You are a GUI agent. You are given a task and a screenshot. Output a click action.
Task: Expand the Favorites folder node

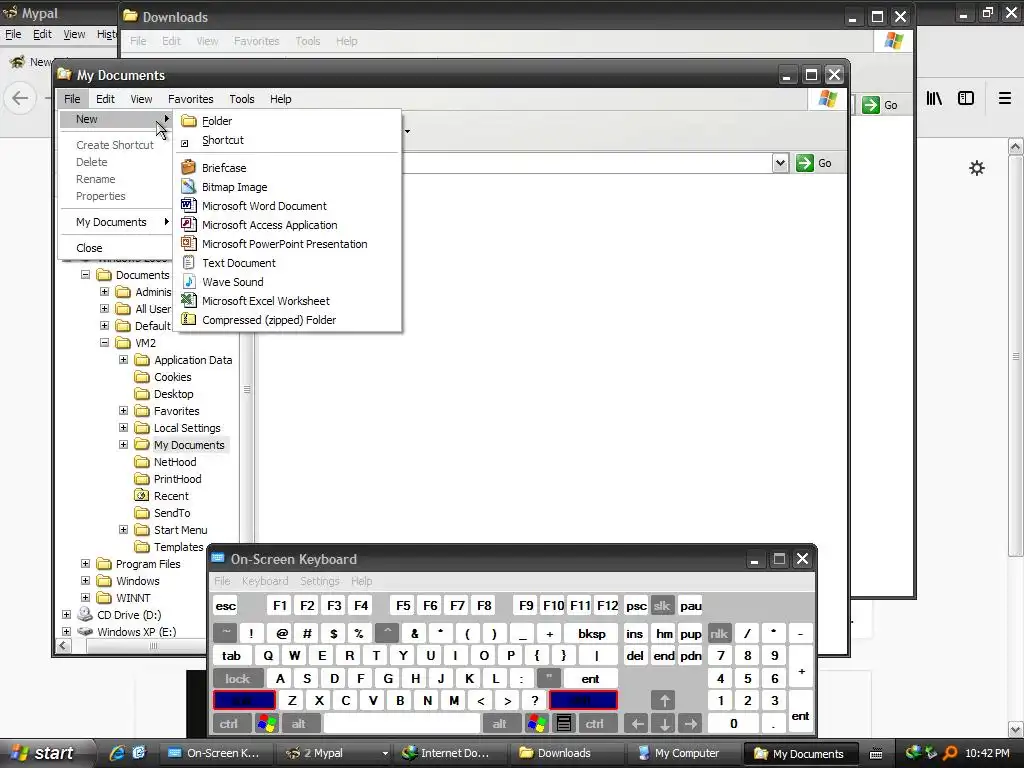[x=123, y=410]
